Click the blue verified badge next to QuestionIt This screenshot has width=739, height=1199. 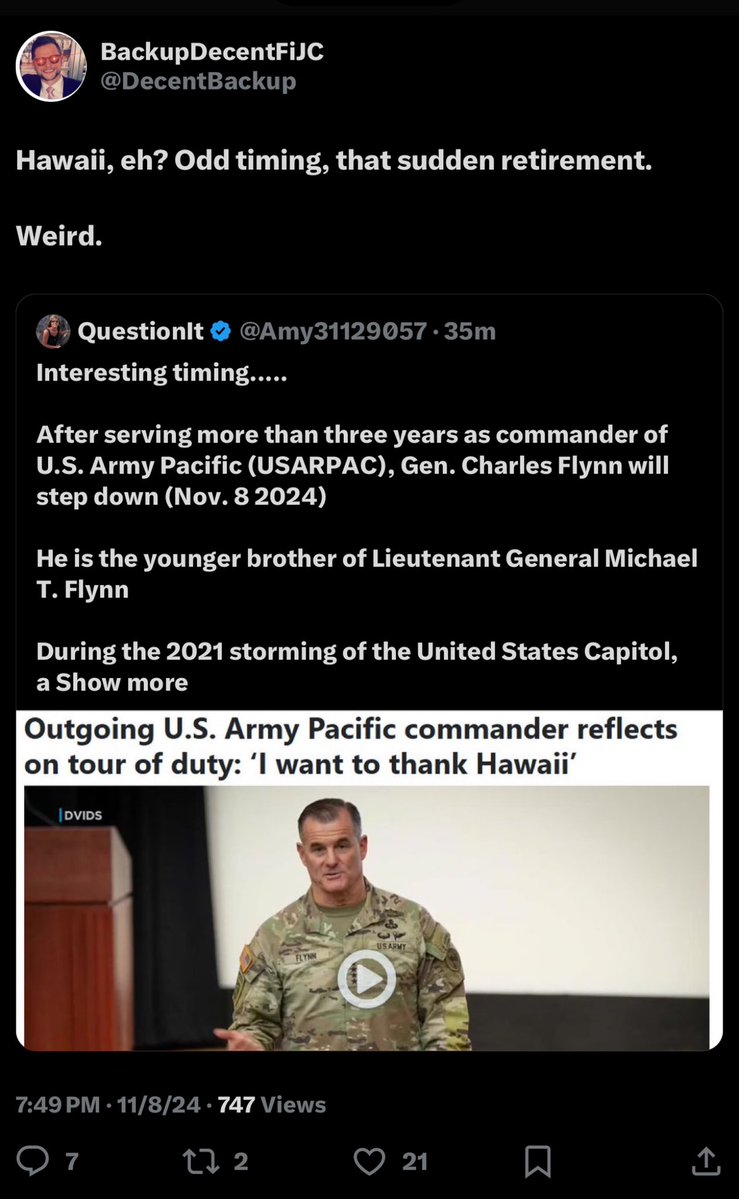tap(221, 331)
